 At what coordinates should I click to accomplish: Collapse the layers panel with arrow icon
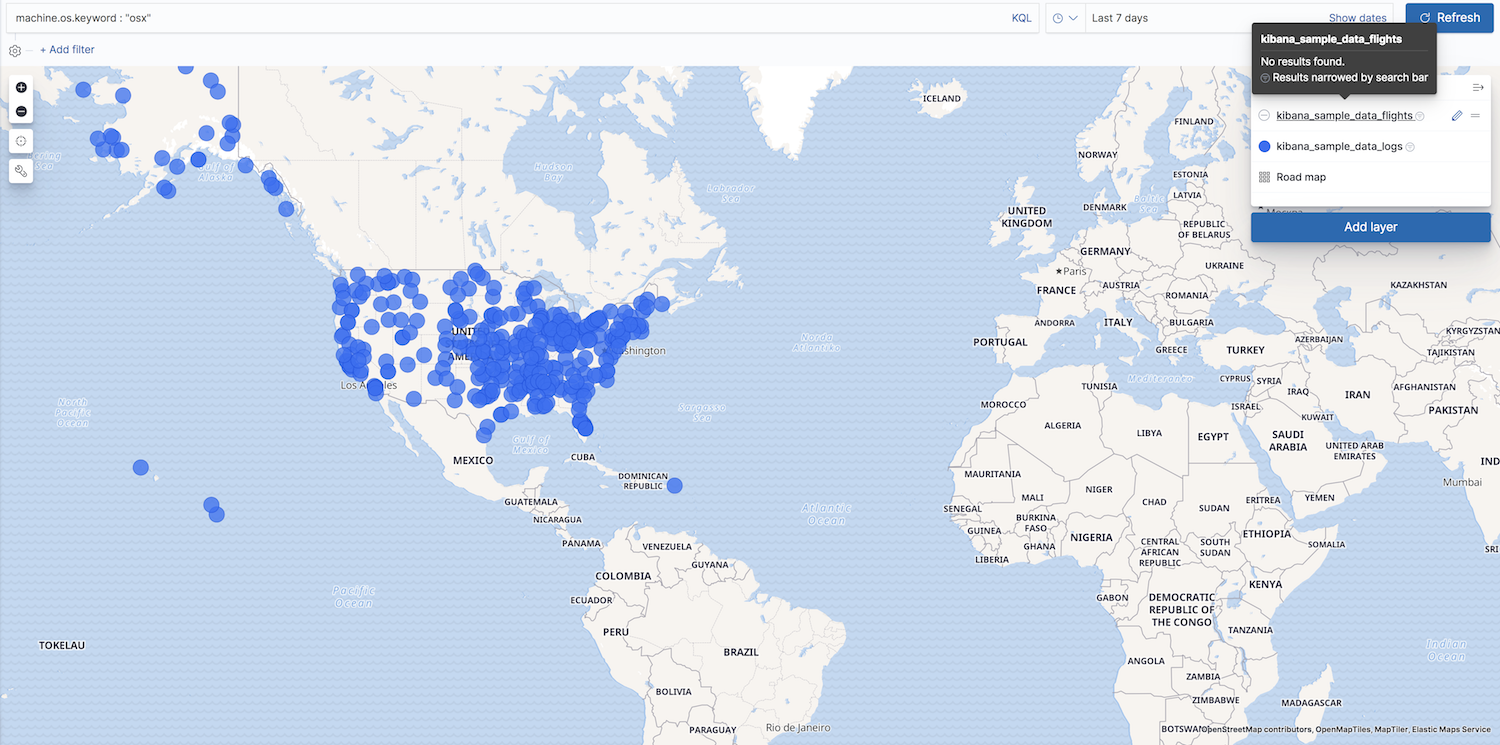coord(1478,88)
